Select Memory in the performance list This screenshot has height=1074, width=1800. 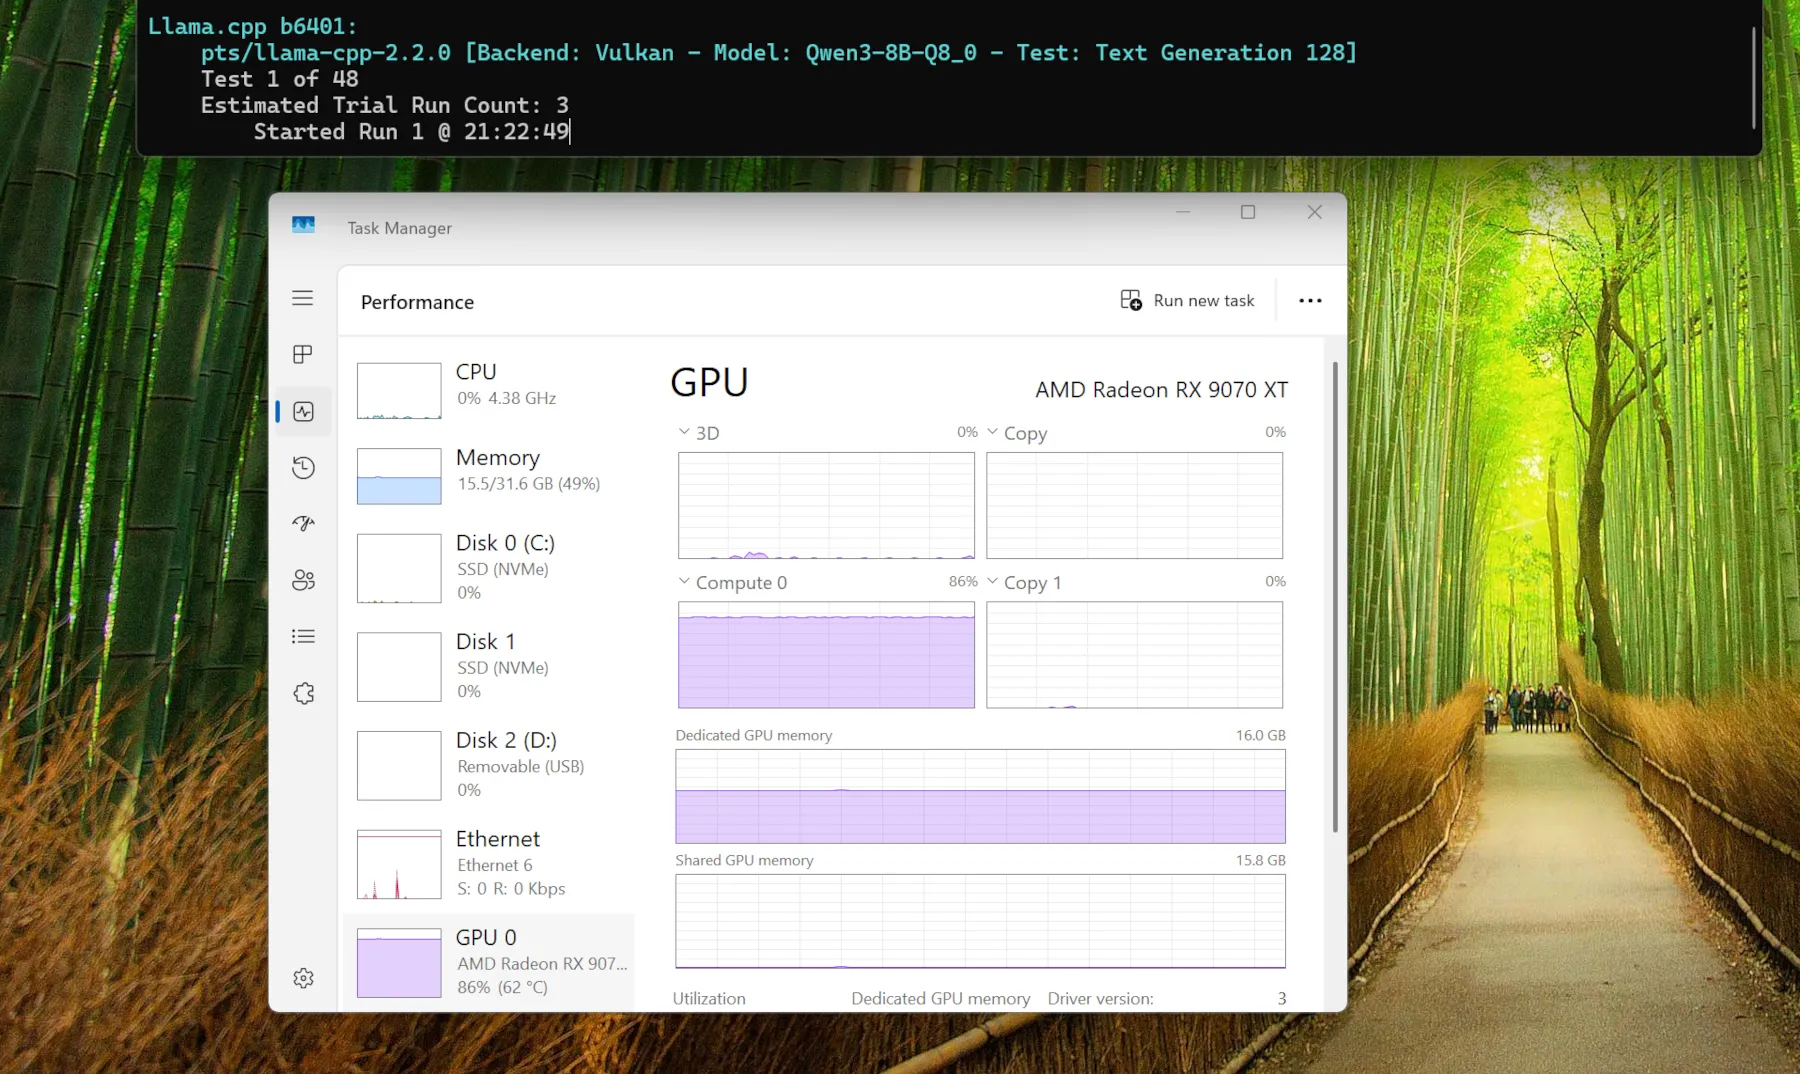tap(490, 470)
